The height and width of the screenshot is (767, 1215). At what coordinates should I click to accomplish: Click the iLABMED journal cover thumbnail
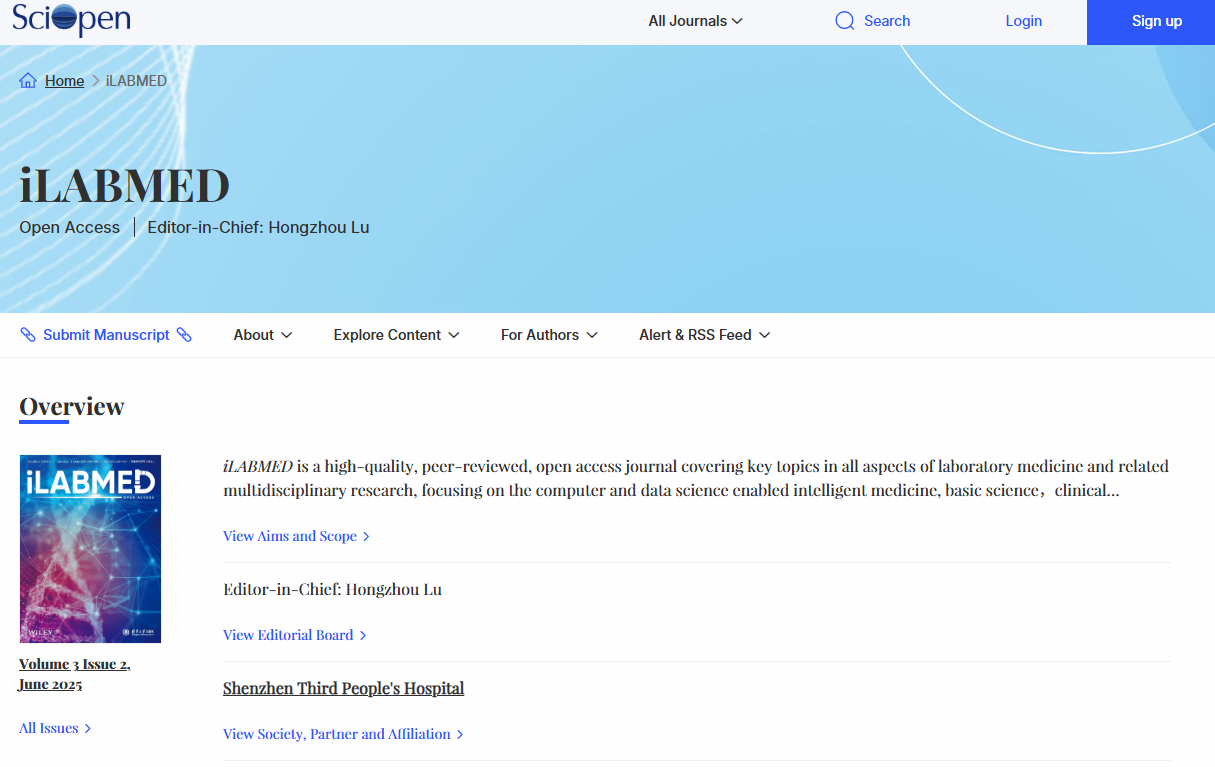90,548
